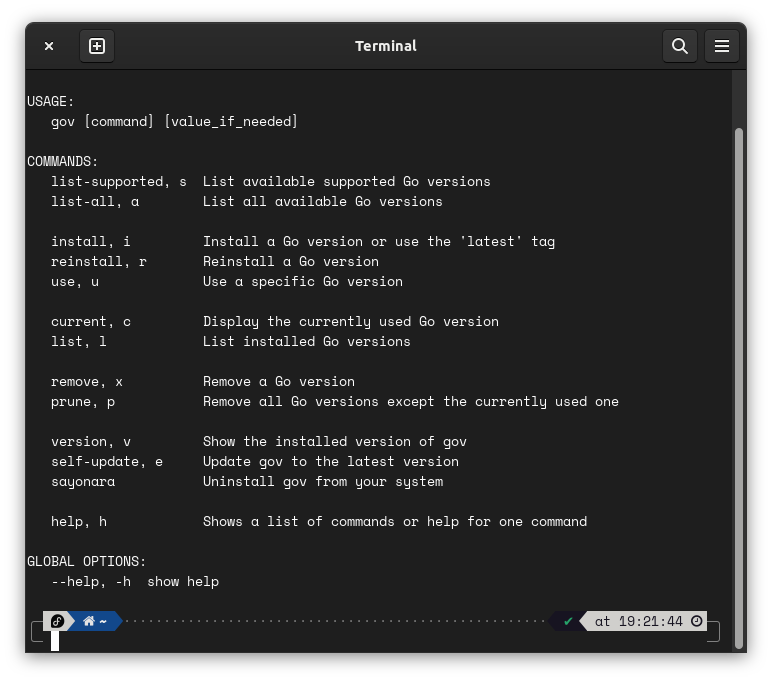Open the hamburger main menu
Screen dimensions: 772x681
coord(722,46)
